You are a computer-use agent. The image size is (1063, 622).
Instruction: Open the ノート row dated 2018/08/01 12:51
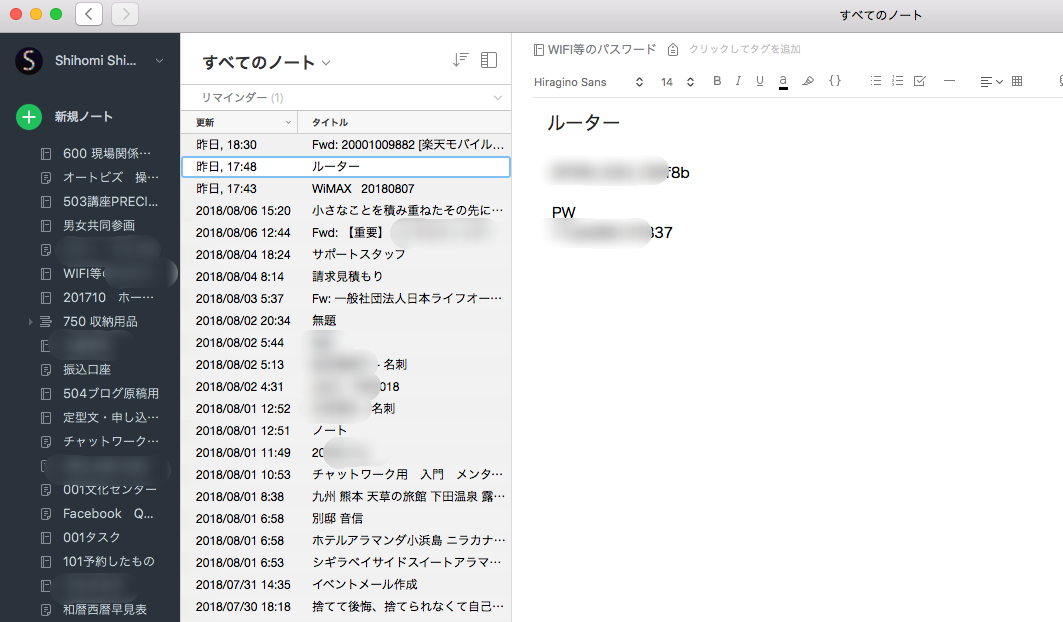point(346,431)
